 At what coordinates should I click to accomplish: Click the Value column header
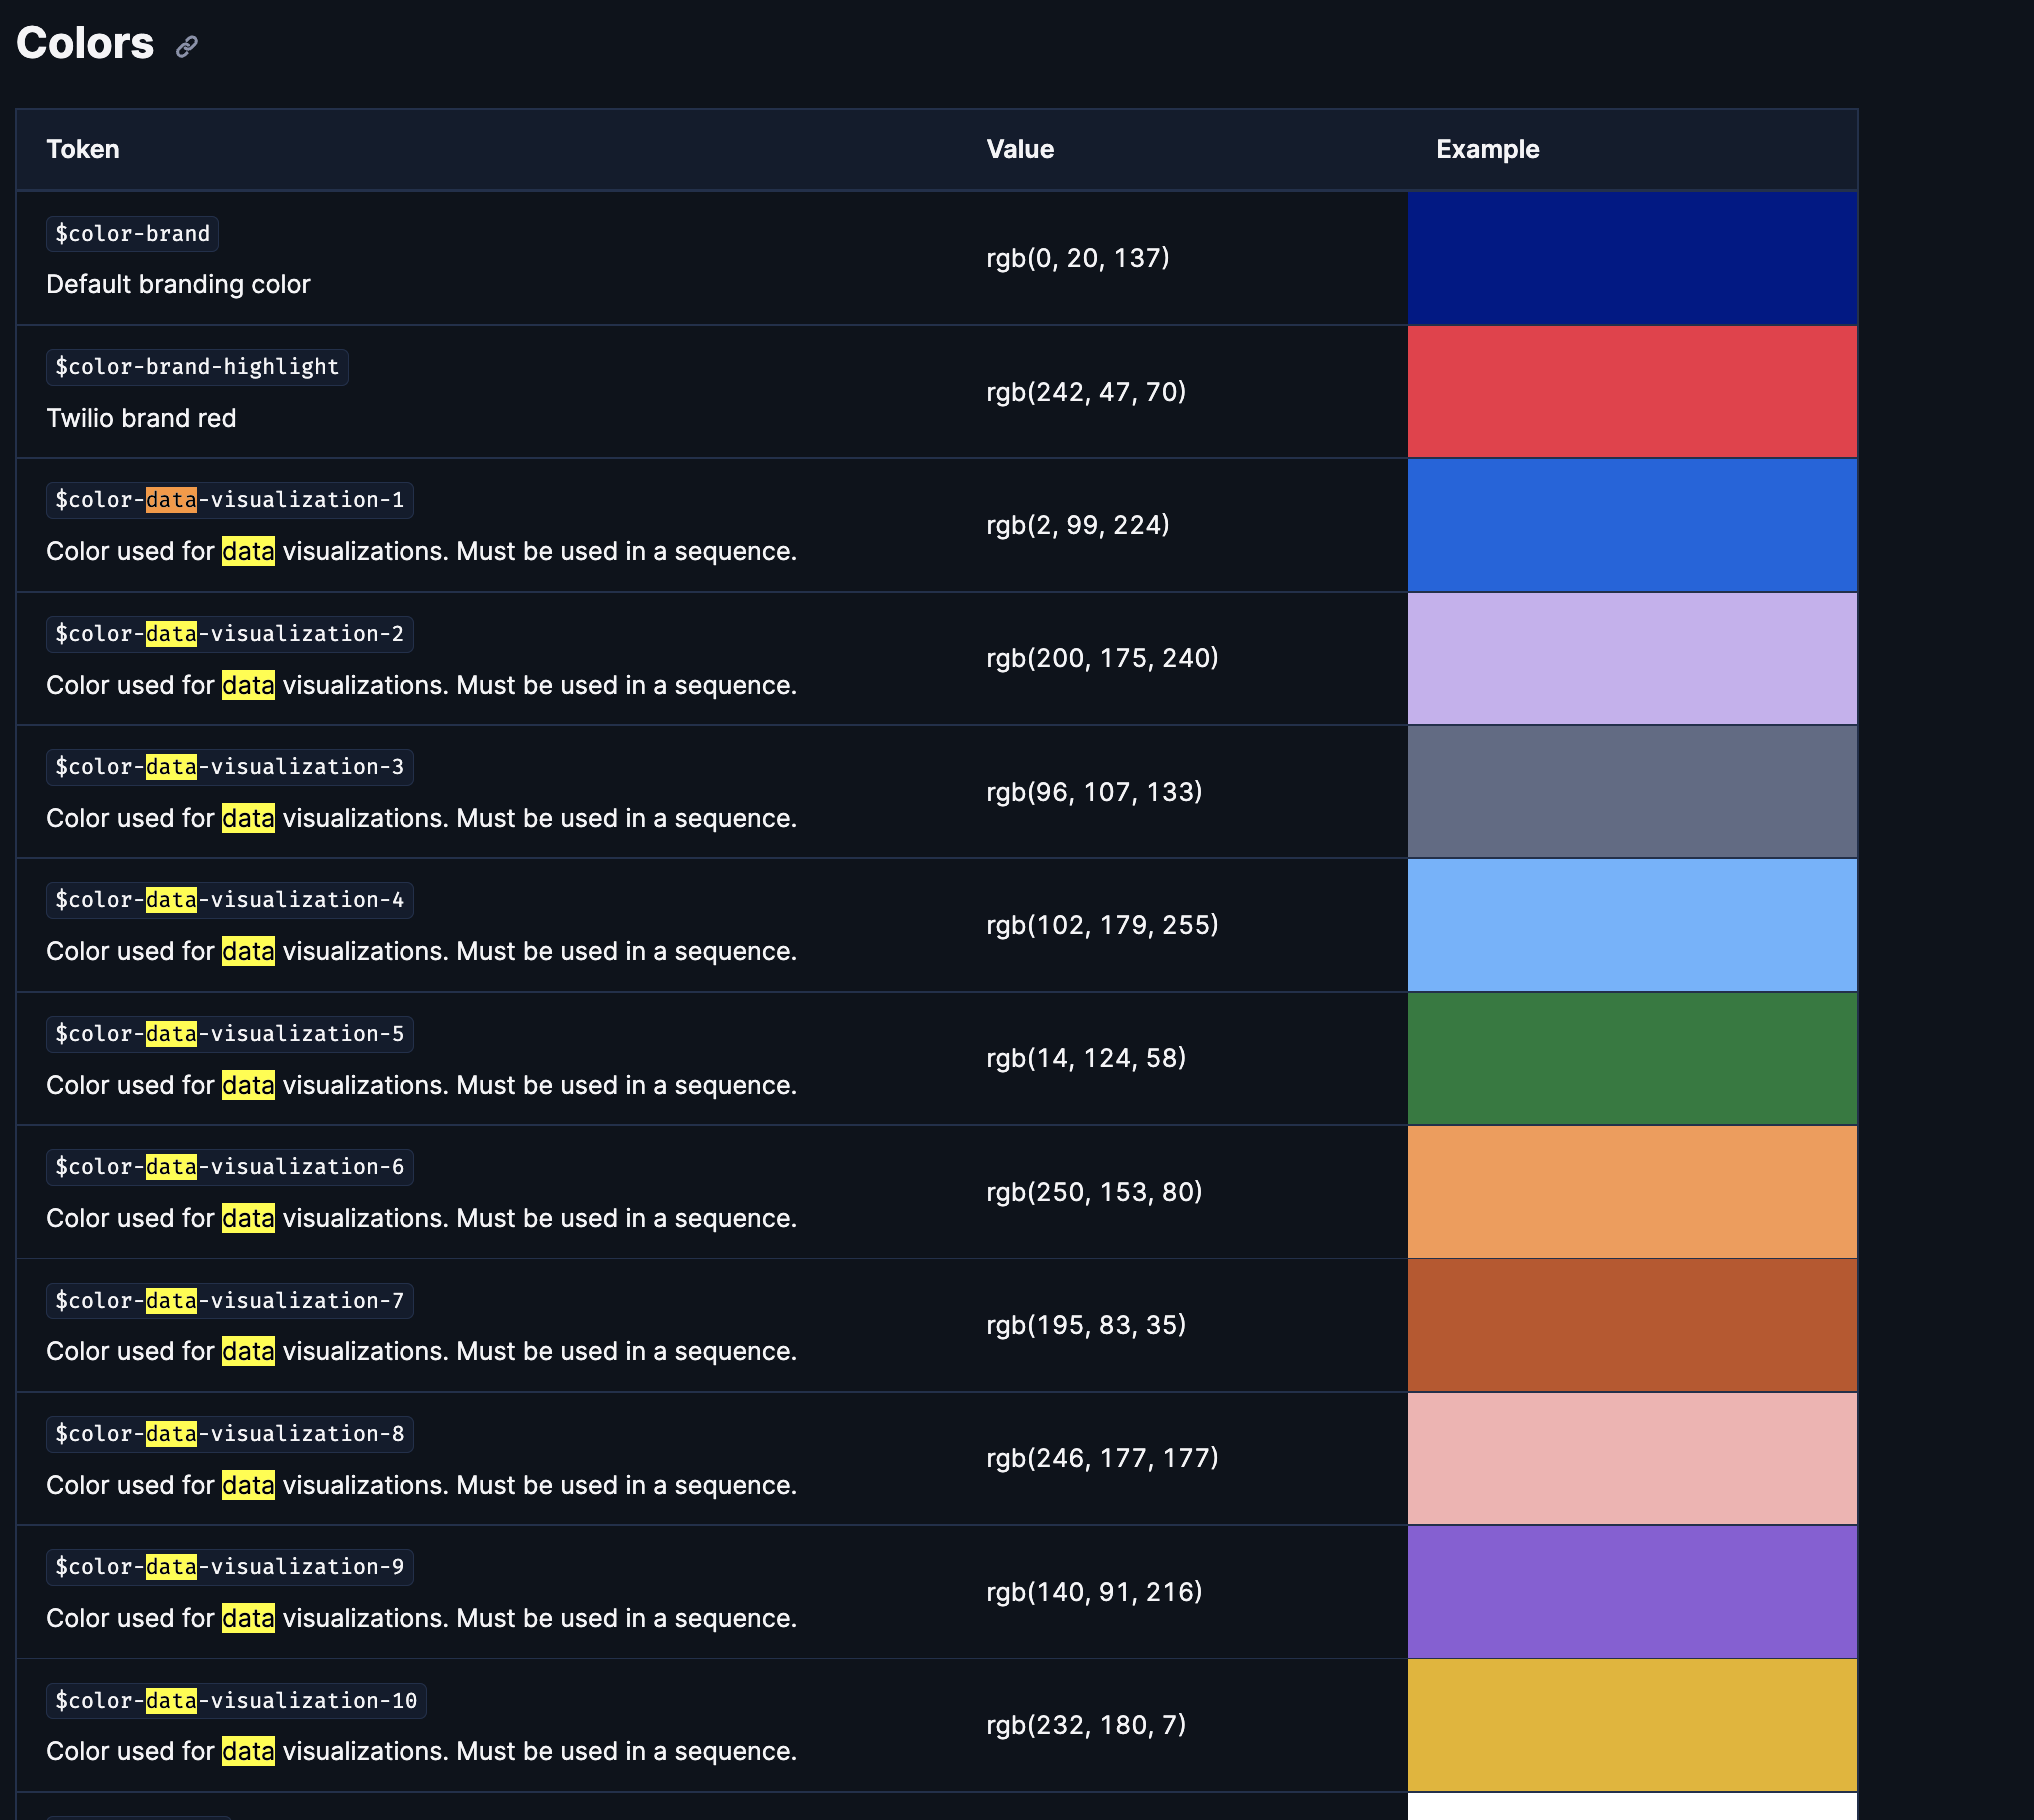point(1020,150)
